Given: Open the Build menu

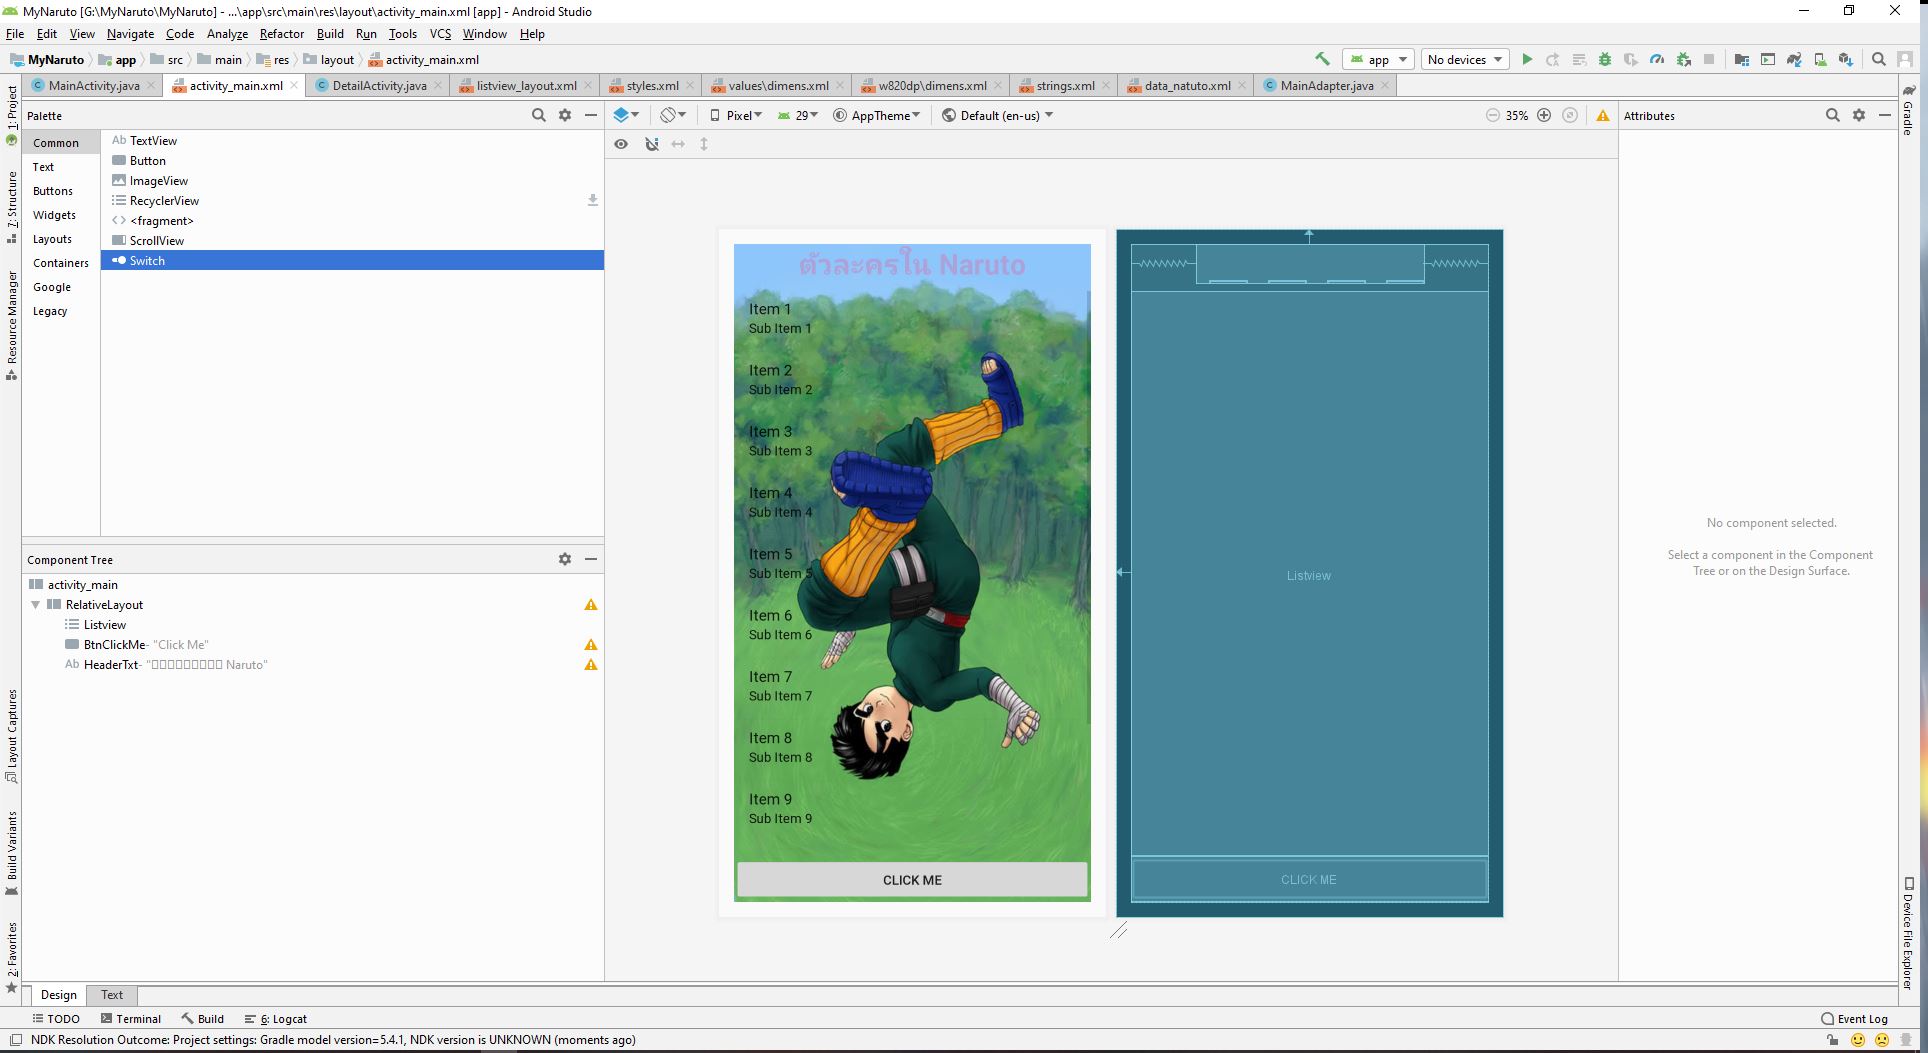Looking at the screenshot, I should (x=330, y=33).
